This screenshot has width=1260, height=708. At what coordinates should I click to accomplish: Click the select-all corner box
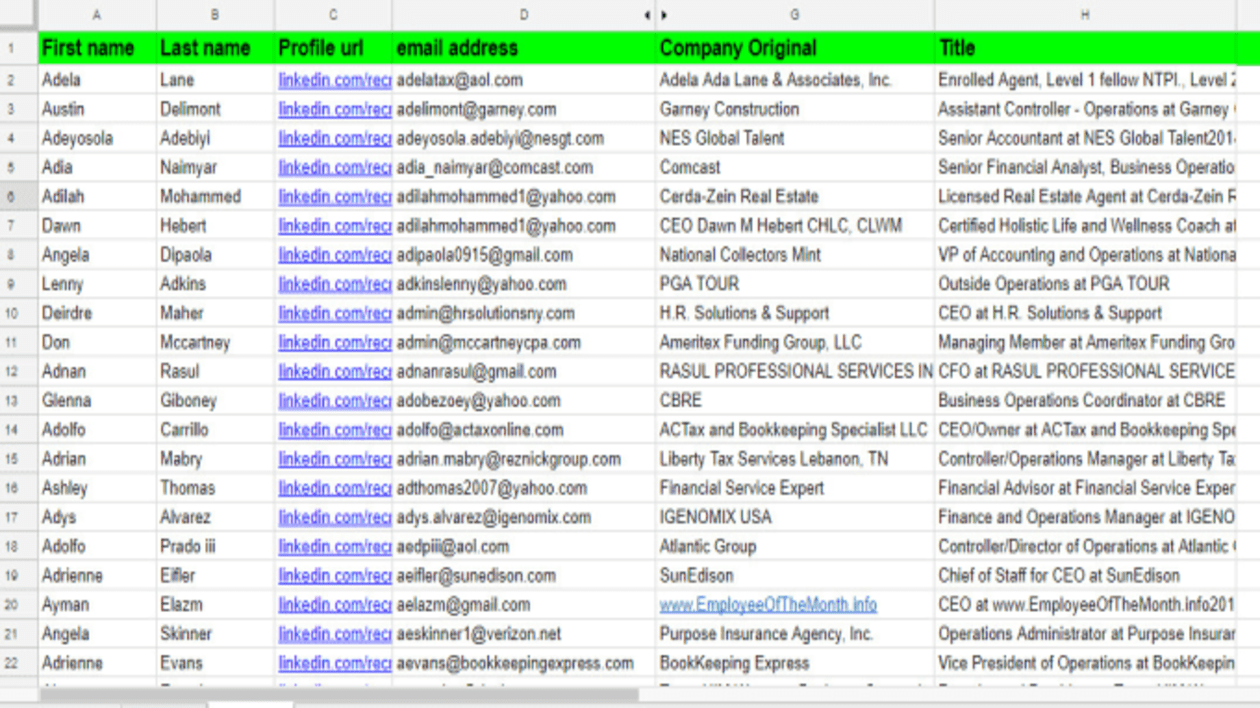point(19,15)
